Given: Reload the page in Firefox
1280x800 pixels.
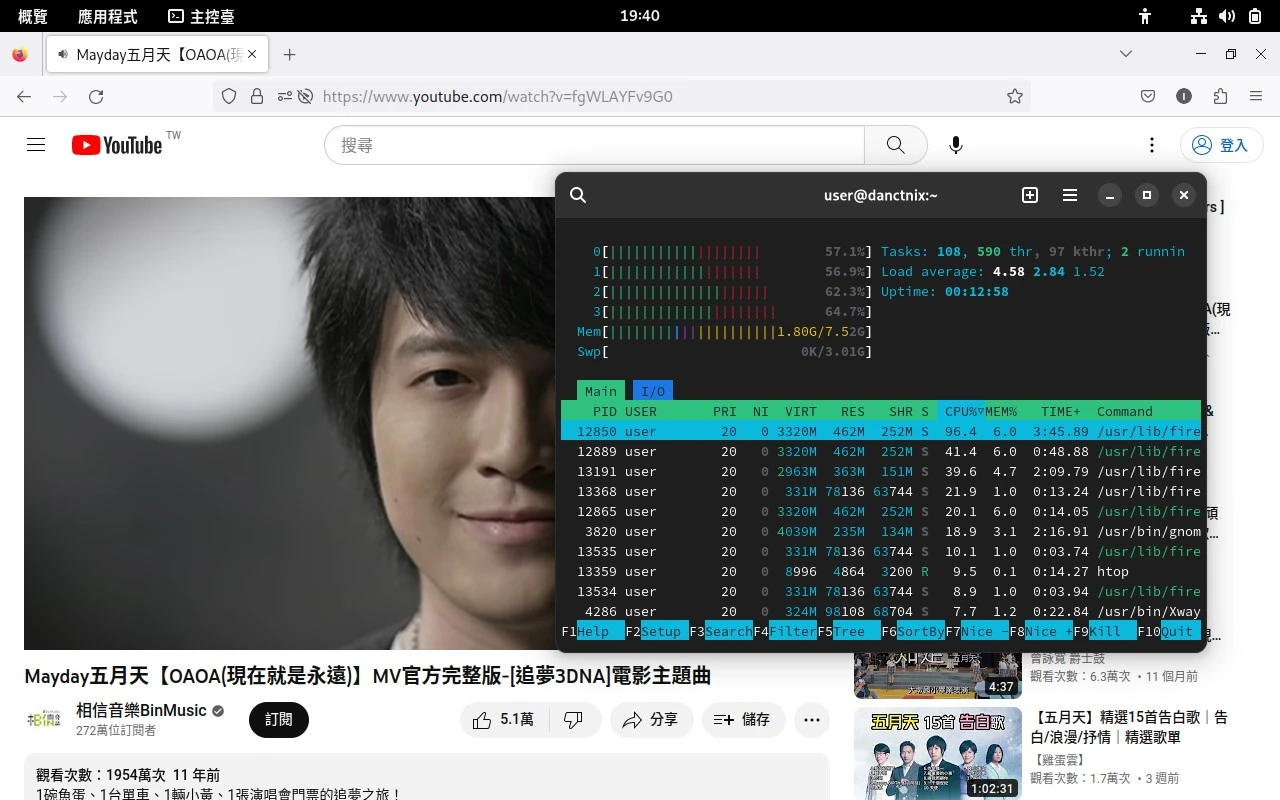Looking at the screenshot, I should click(96, 97).
